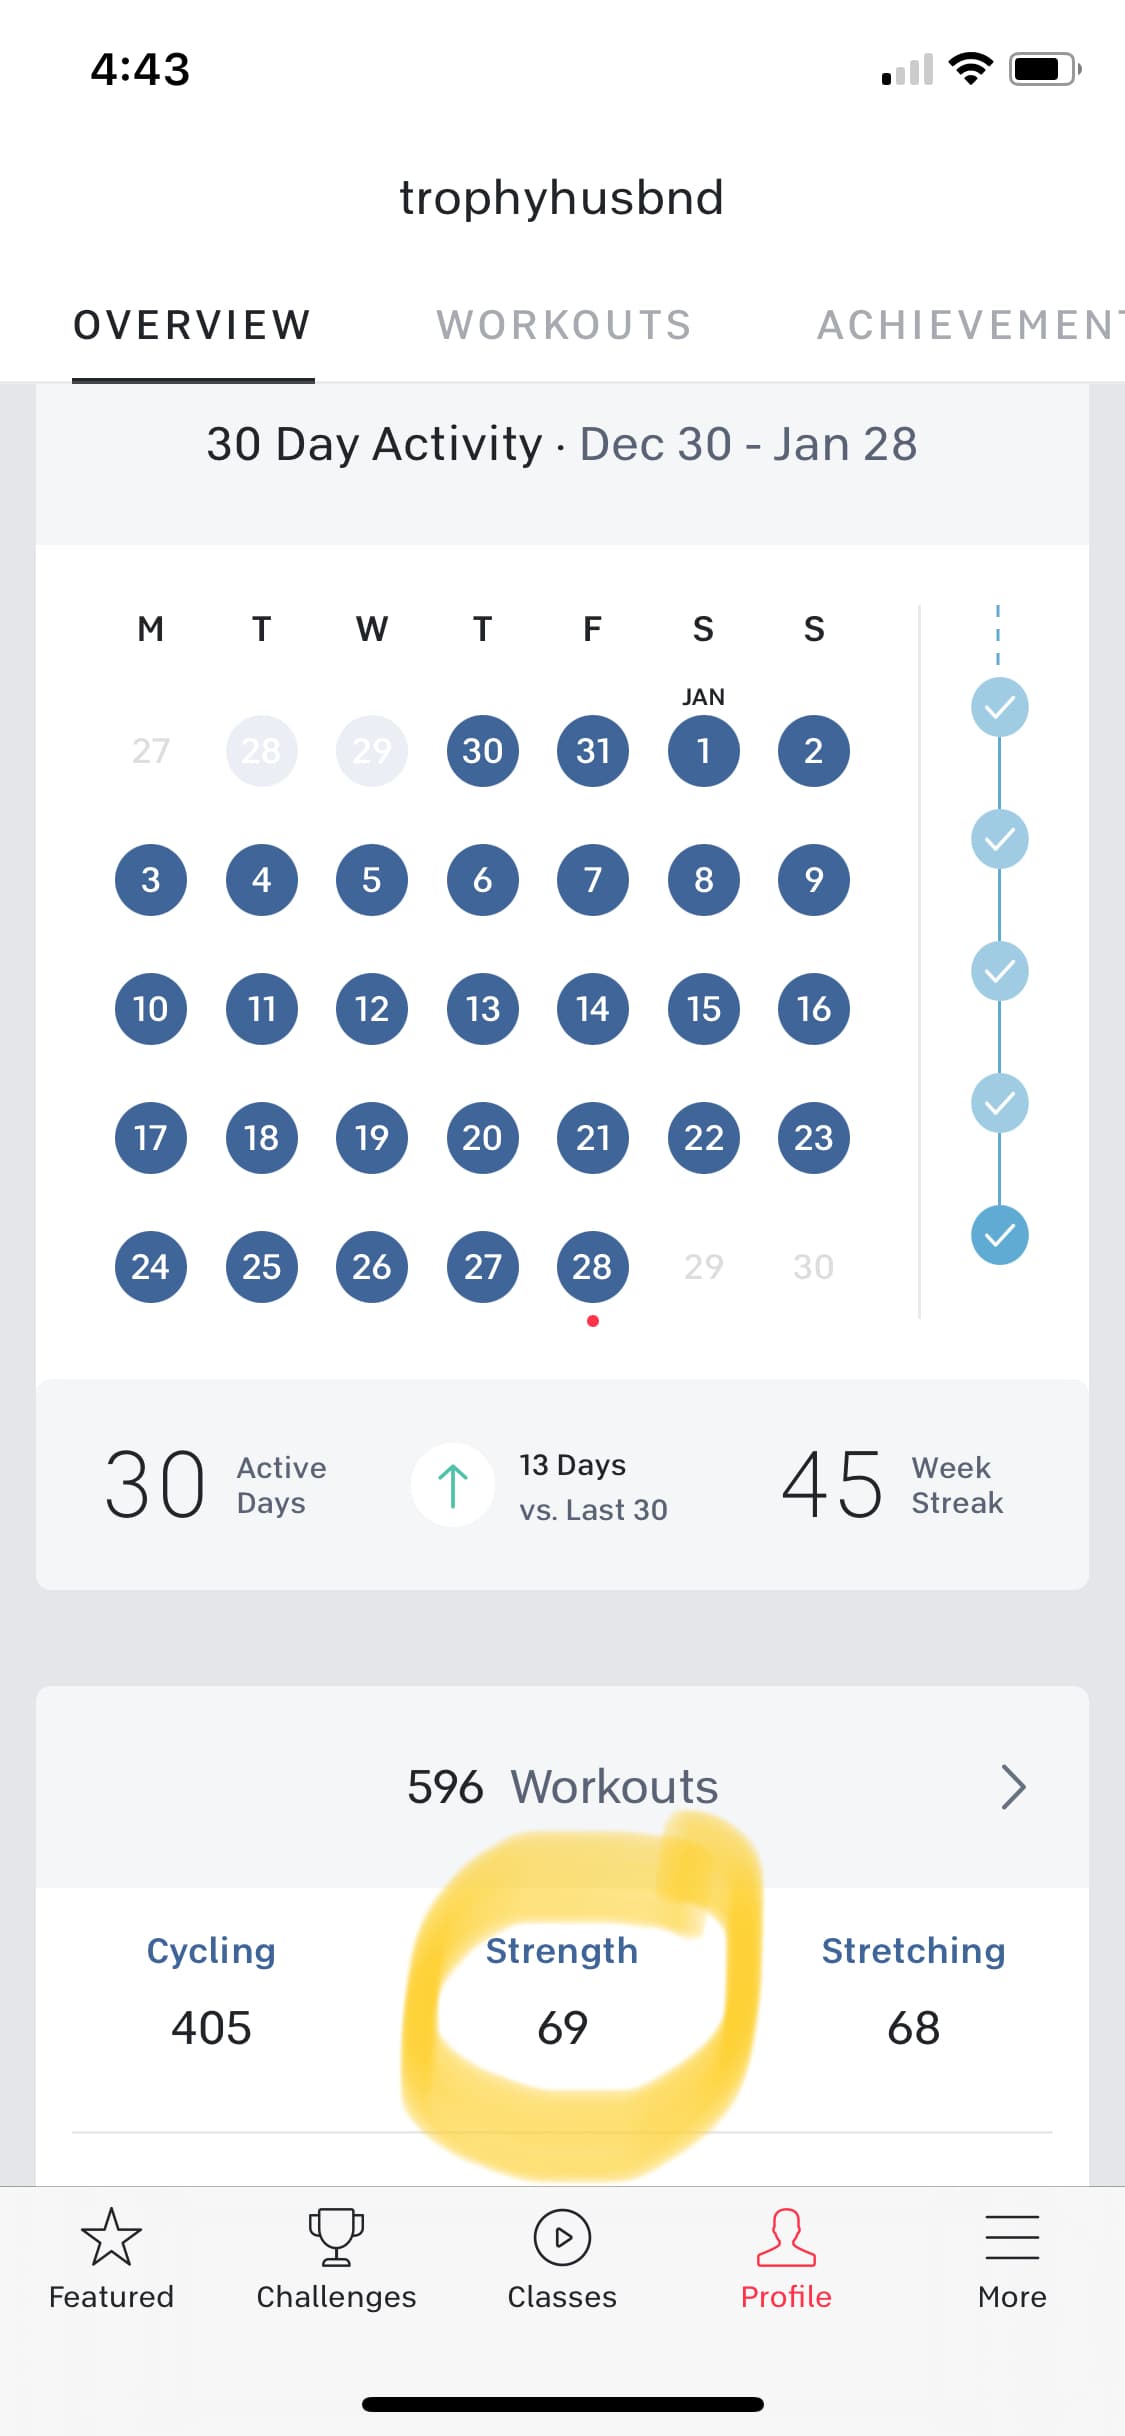Screen dimensions: 1125x2436
Task: Tap the bottom weekly streak checkmark
Action: [999, 1235]
